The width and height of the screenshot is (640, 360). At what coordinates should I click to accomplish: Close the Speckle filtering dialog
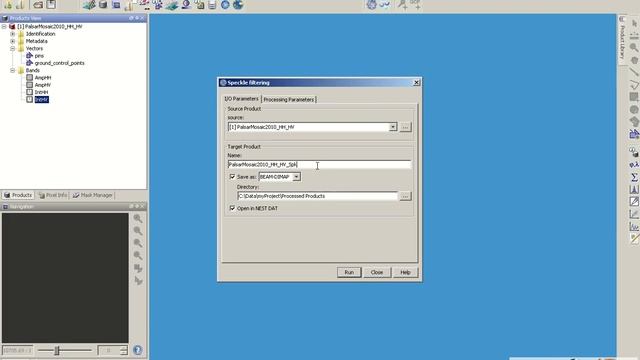[x=416, y=82]
